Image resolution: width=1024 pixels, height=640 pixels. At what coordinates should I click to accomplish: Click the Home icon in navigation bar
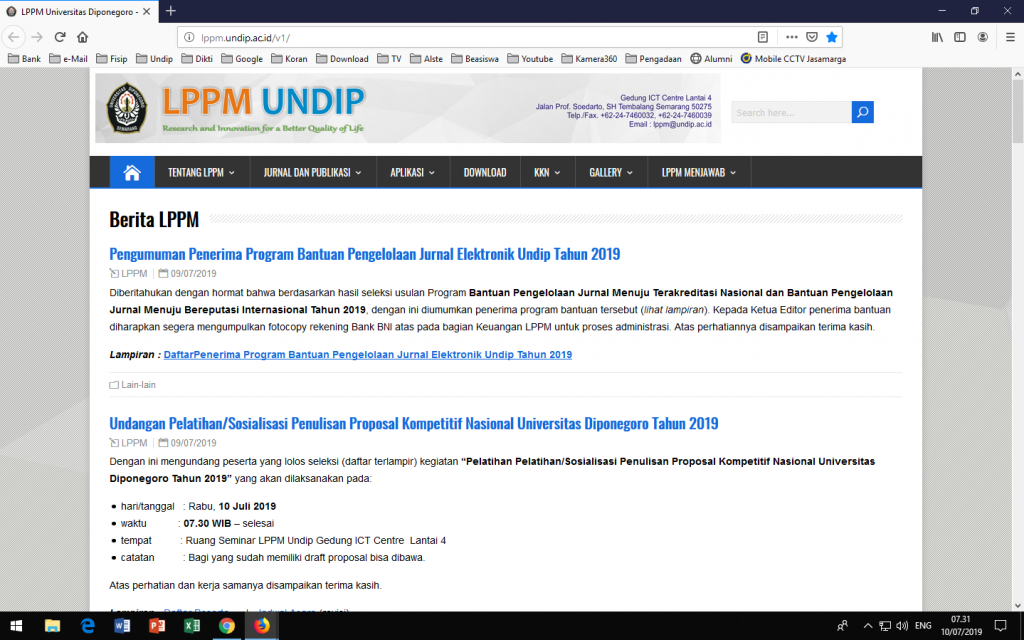point(131,172)
